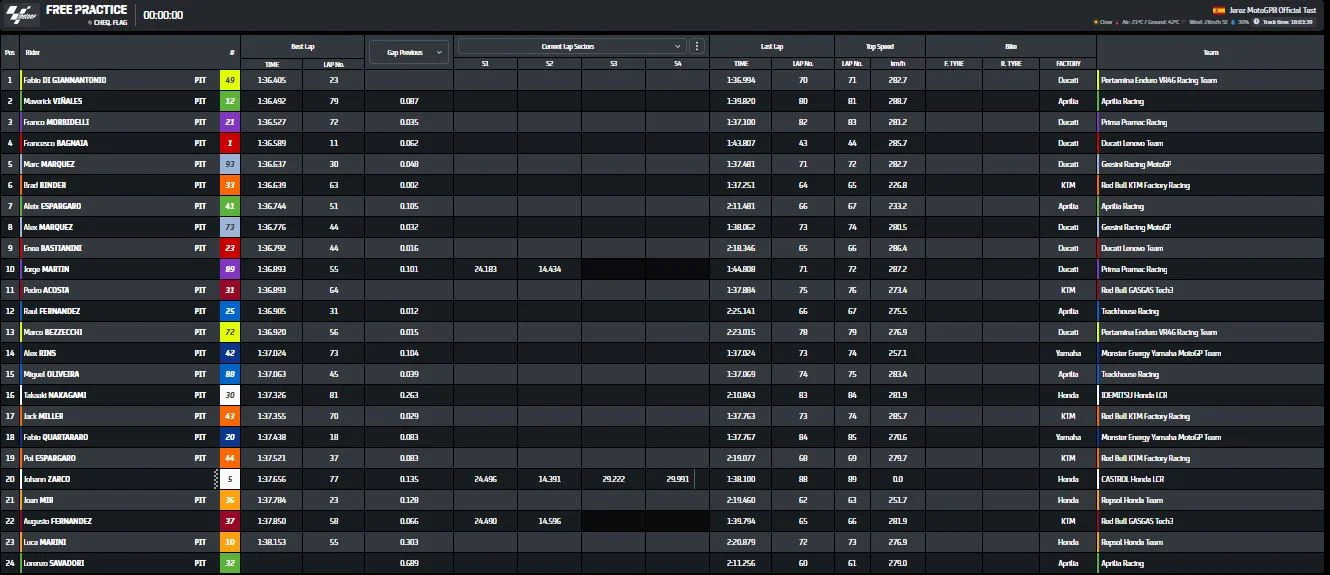The width and height of the screenshot is (1330, 575).
Task: Click the Rider column header
Action: [x=33, y=52]
